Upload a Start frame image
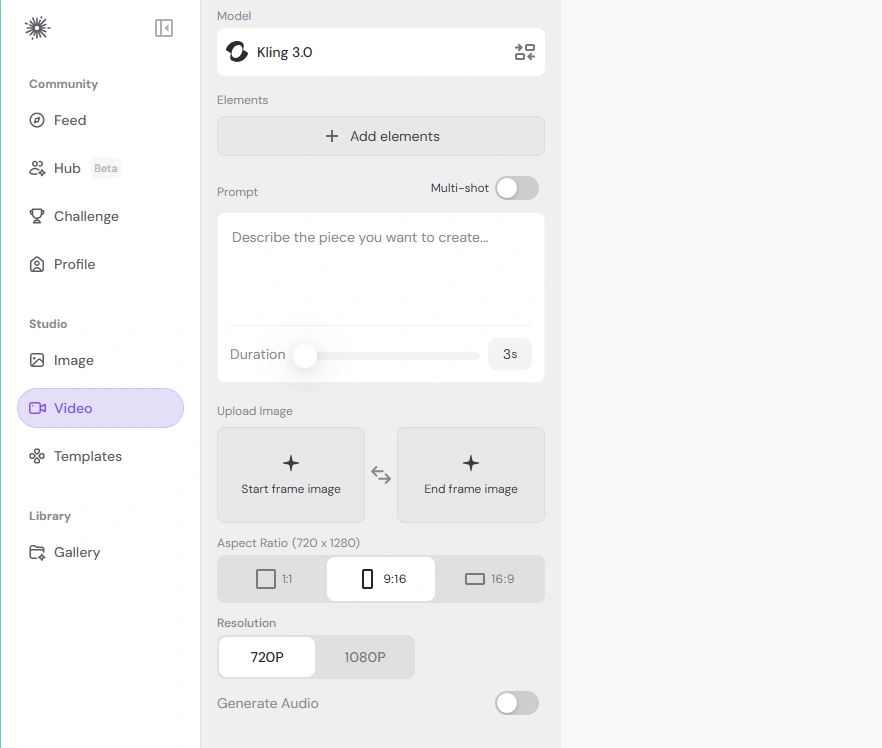This screenshot has width=882, height=748. [x=291, y=475]
